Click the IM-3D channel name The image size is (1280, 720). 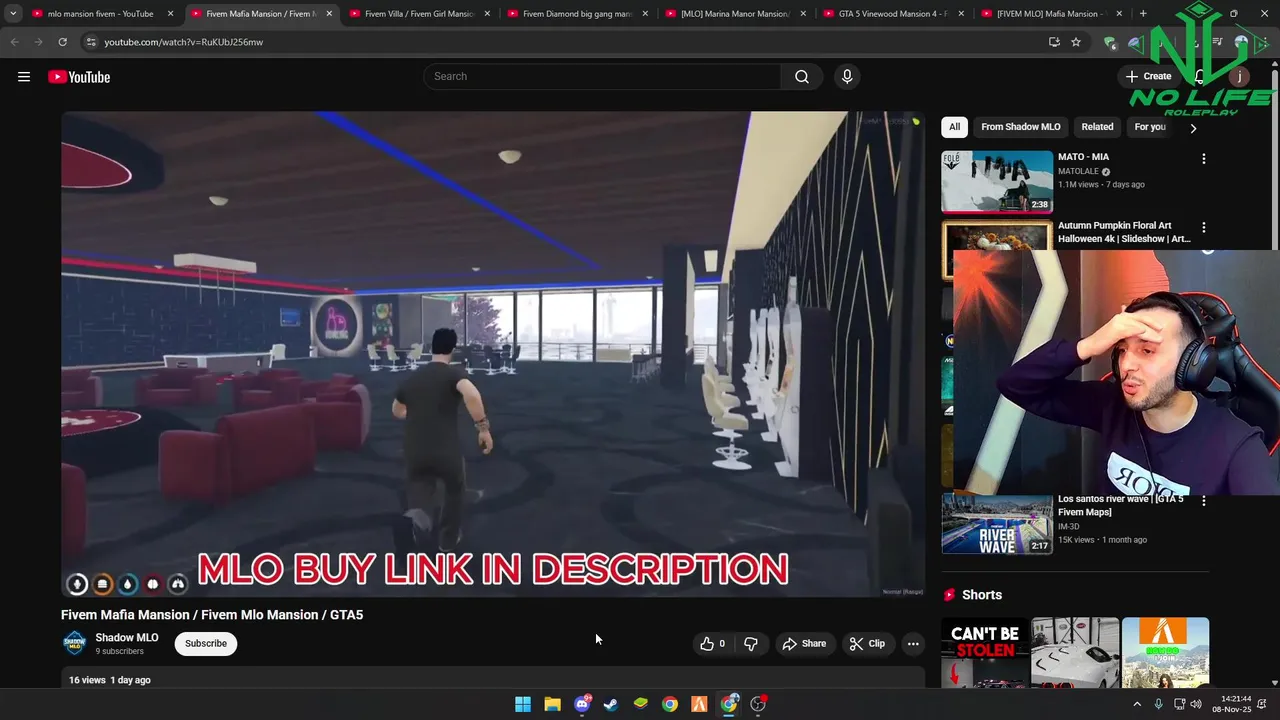(x=1069, y=527)
